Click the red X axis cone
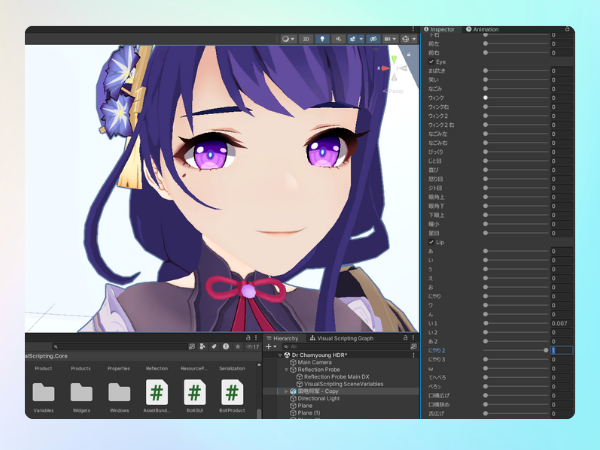This screenshot has height=450, width=600. (x=385, y=68)
